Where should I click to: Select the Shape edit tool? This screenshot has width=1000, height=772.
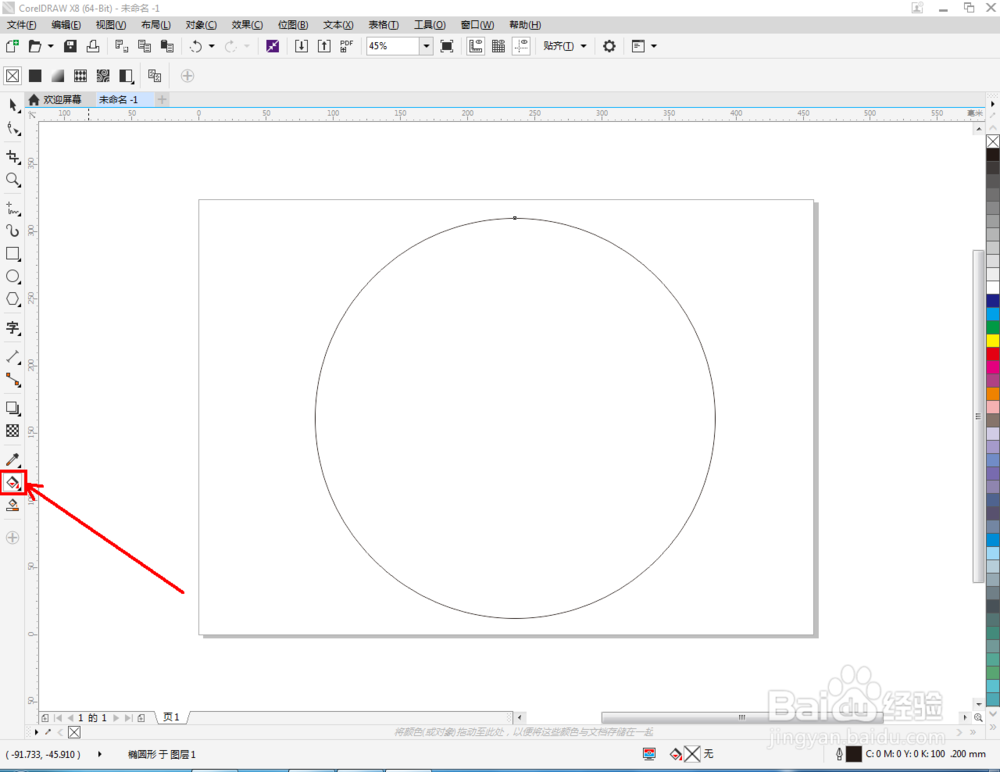13,129
